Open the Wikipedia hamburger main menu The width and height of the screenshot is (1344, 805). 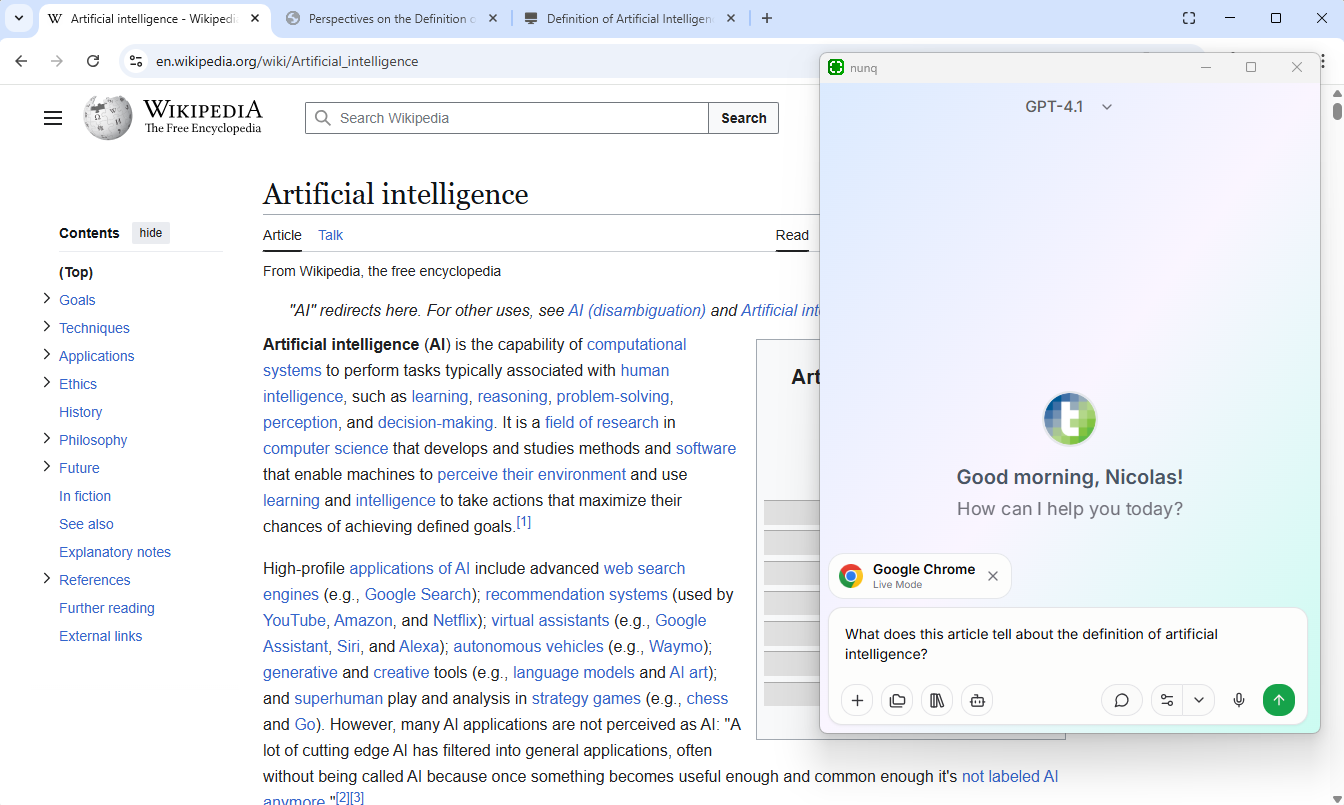click(x=53, y=118)
